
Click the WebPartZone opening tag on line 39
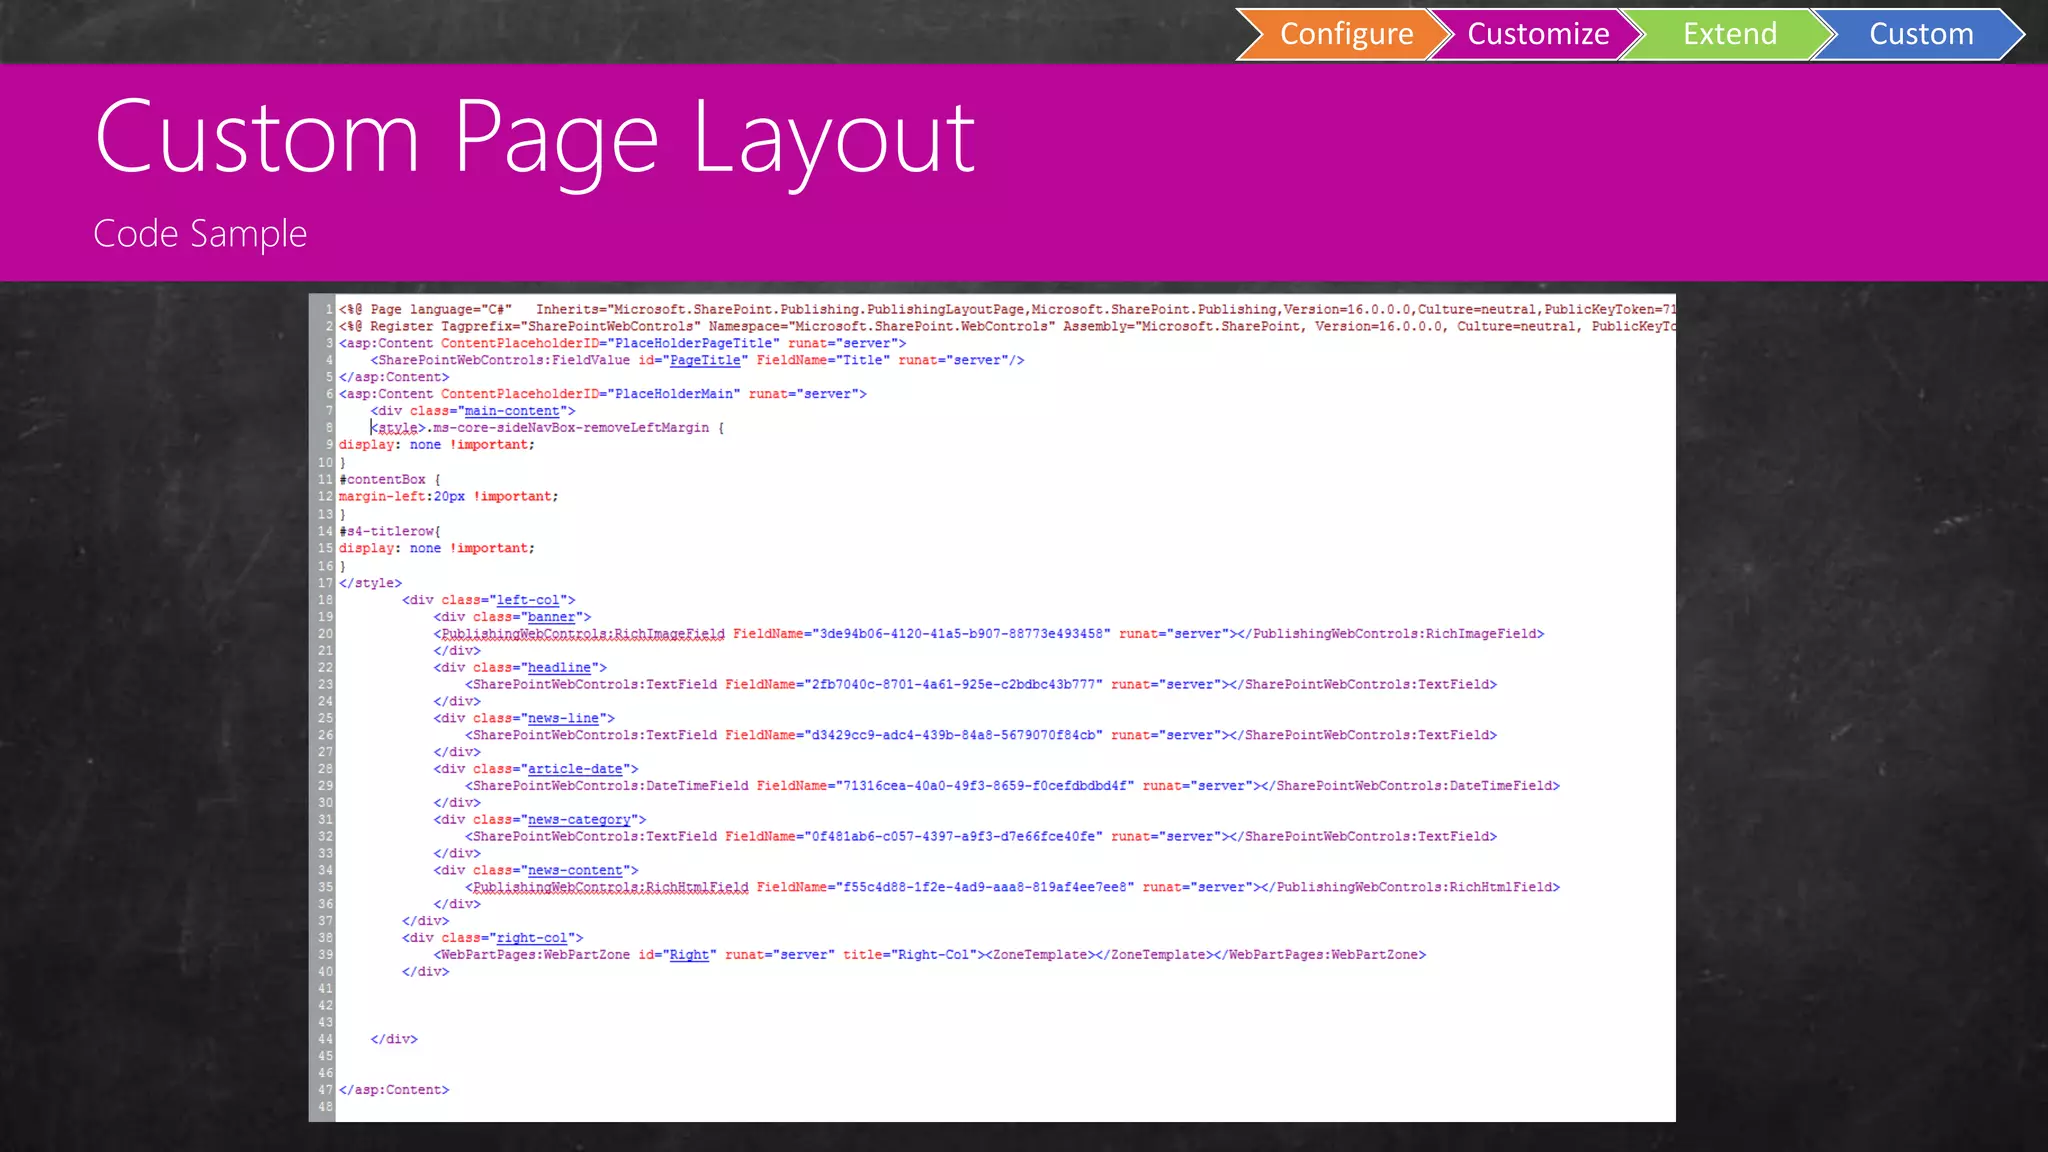[532, 955]
